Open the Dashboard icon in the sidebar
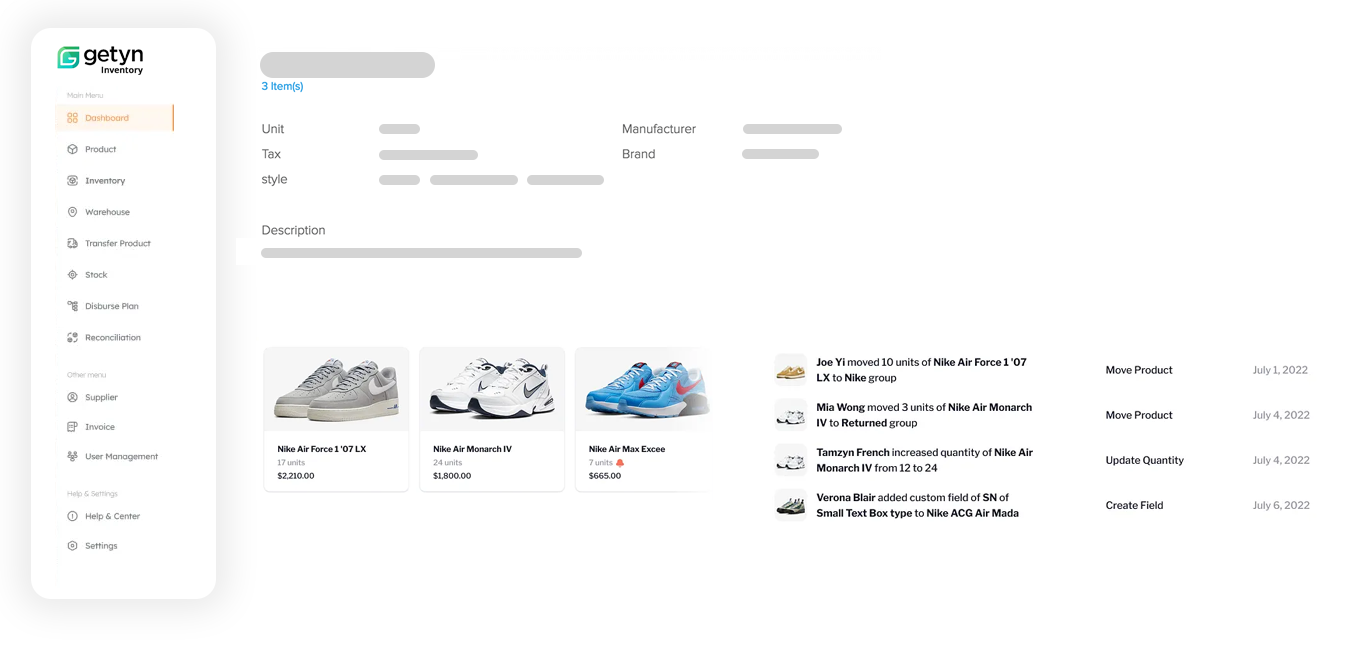This screenshot has width=1360, height=646. click(72, 118)
